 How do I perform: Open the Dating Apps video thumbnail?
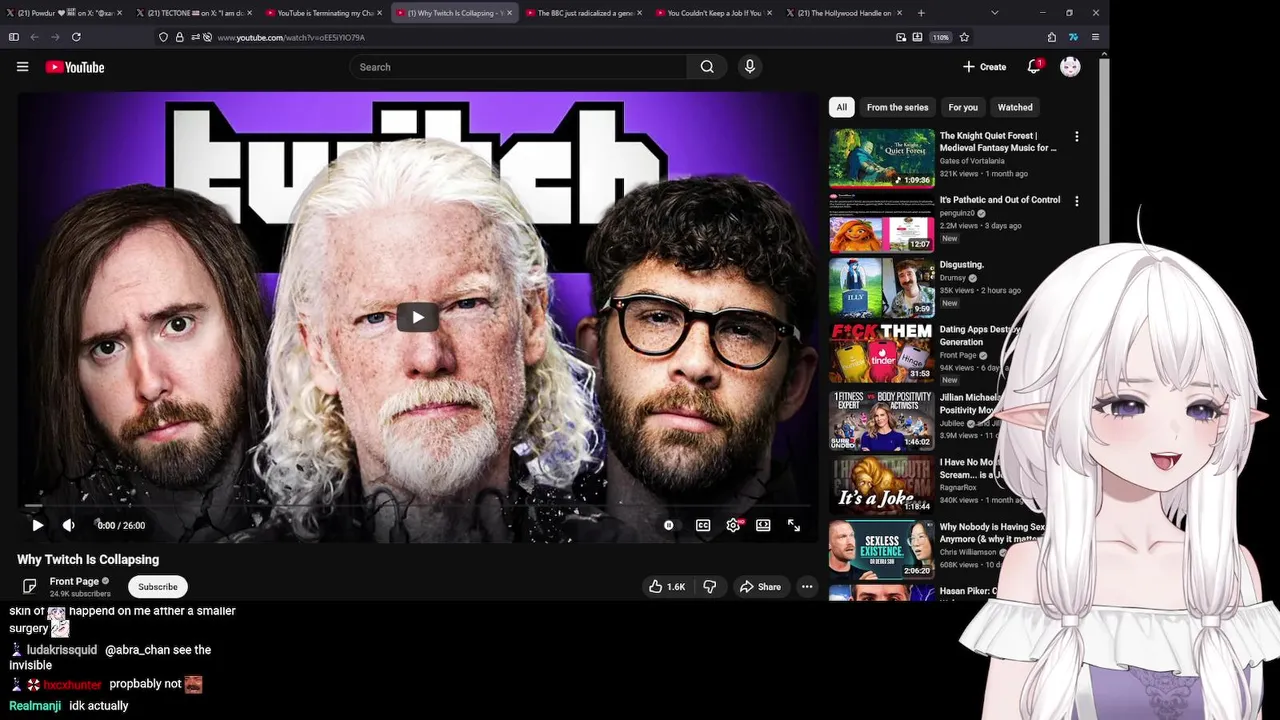(881, 352)
